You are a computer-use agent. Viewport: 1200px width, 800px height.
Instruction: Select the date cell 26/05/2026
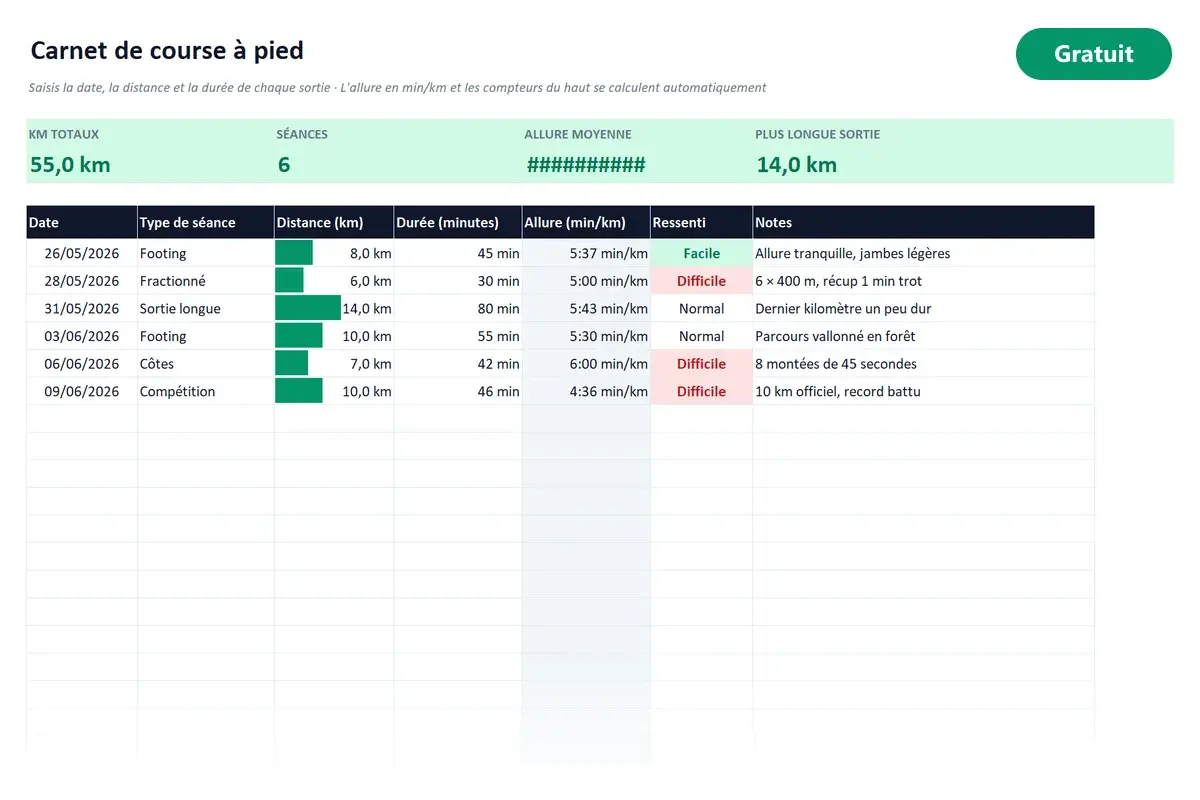point(82,253)
